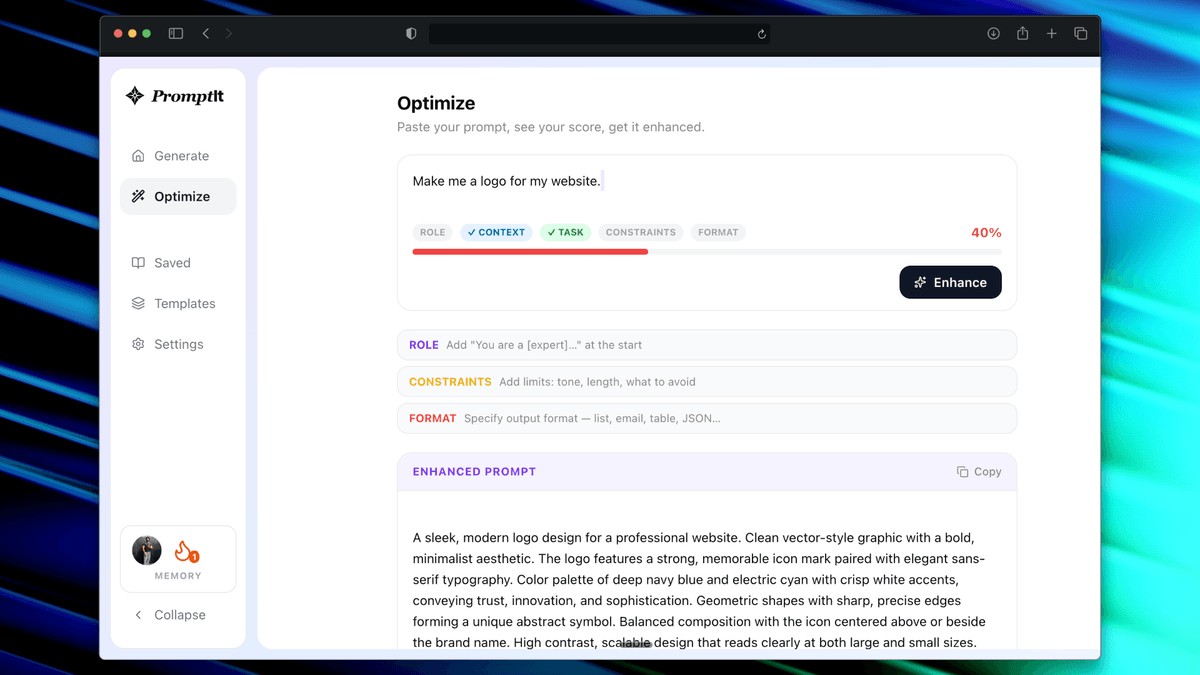Screen dimensions: 1200x675
Task: Click the copy icon beside Copy
Action: click(962, 471)
